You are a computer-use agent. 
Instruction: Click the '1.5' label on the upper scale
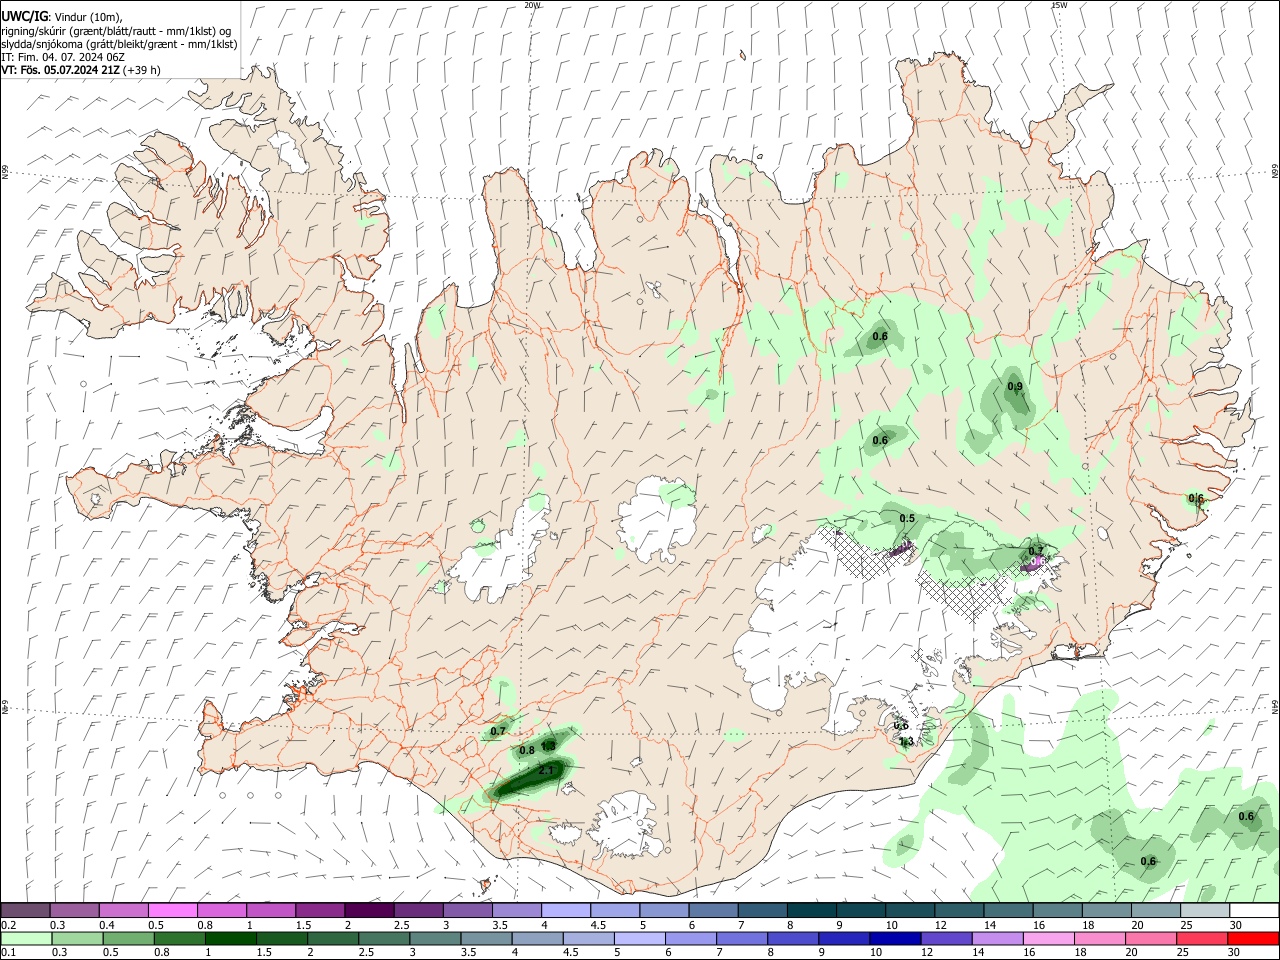pyautogui.click(x=303, y=925)
